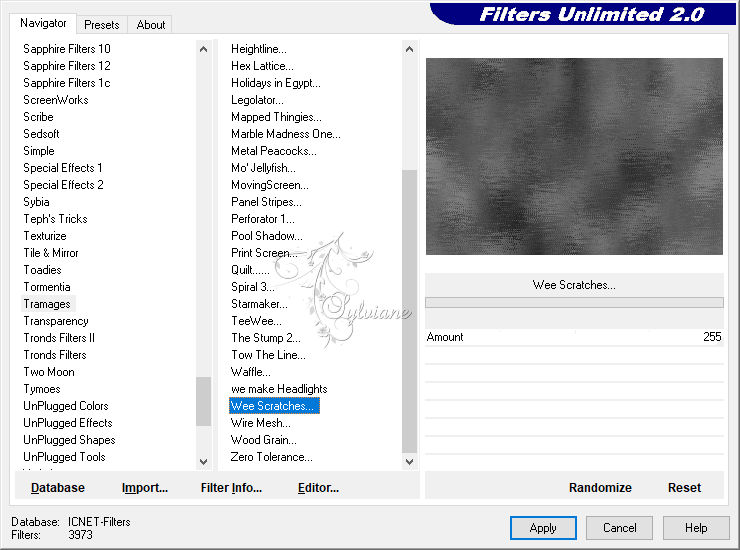Click the Cancel button
Screen dimensions: 740x550
click(619, 528)
